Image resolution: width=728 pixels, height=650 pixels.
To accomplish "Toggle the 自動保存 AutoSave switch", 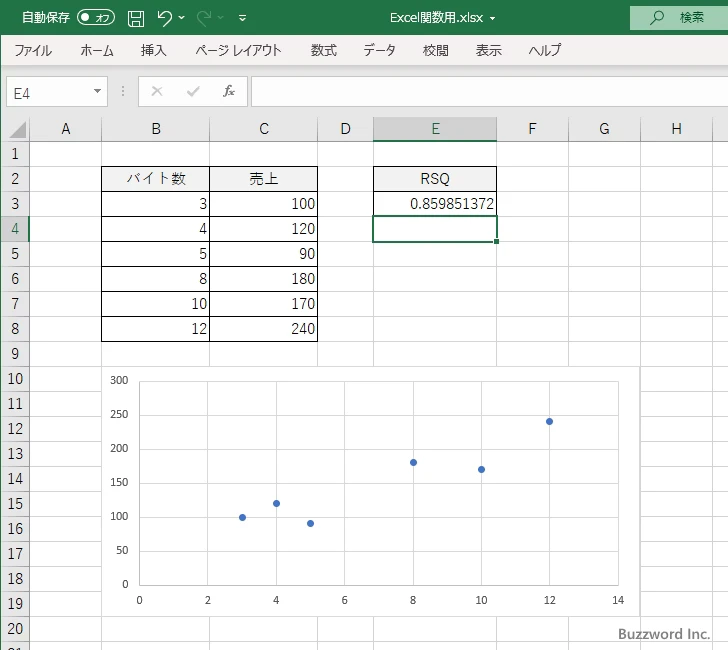I will pyautogui.click(x=96, y=18).
